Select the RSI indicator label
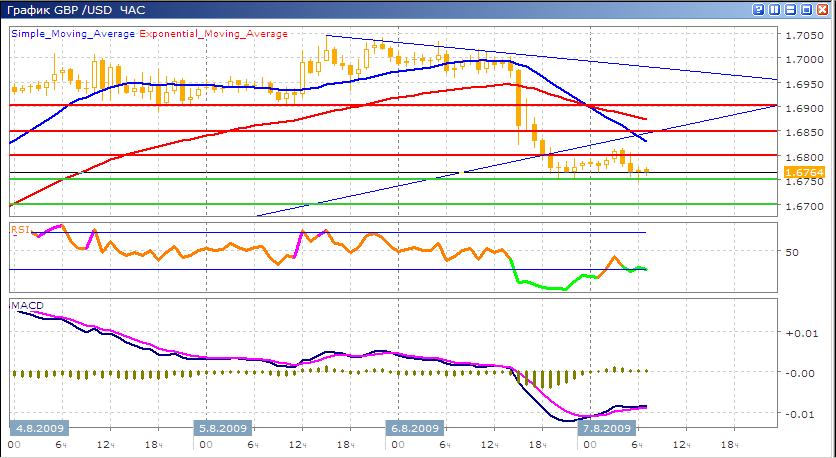Image resolution: width=836 pixels, height=458 pixels. [x=19, y=229]
